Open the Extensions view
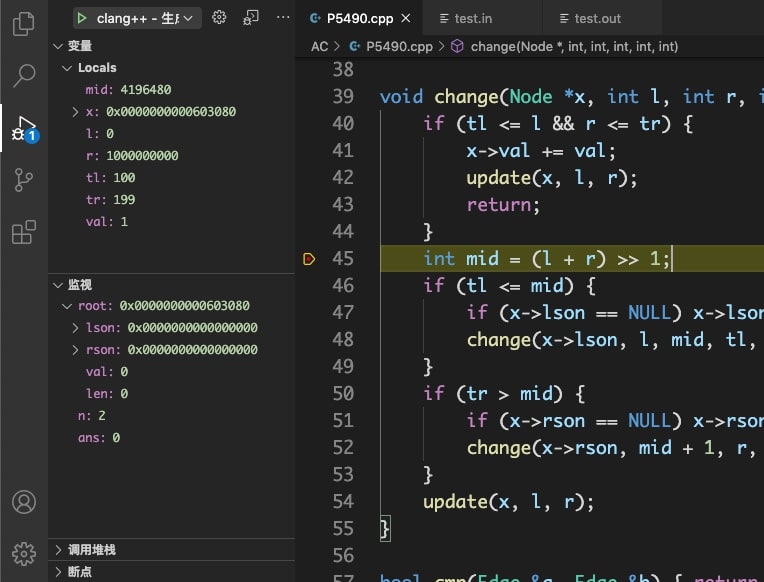 pyautogui.click(x=23, y=234)
